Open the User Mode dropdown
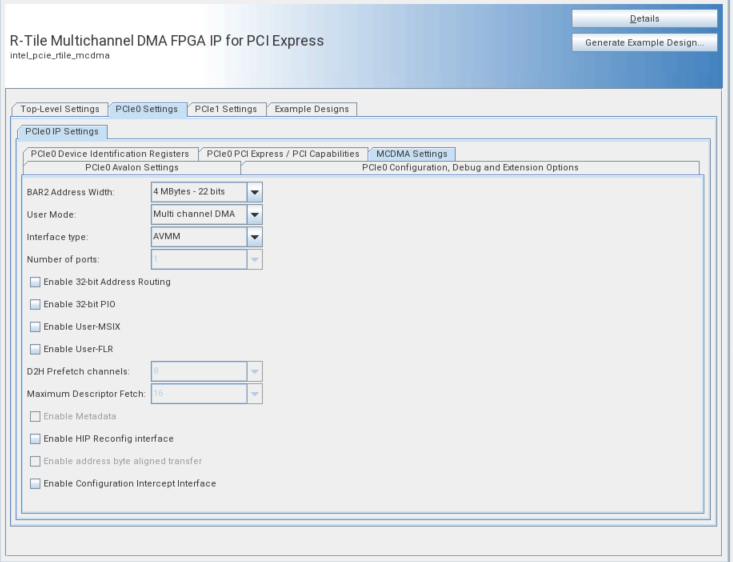This screenshot has width=733, height=562. click(254, 214)
